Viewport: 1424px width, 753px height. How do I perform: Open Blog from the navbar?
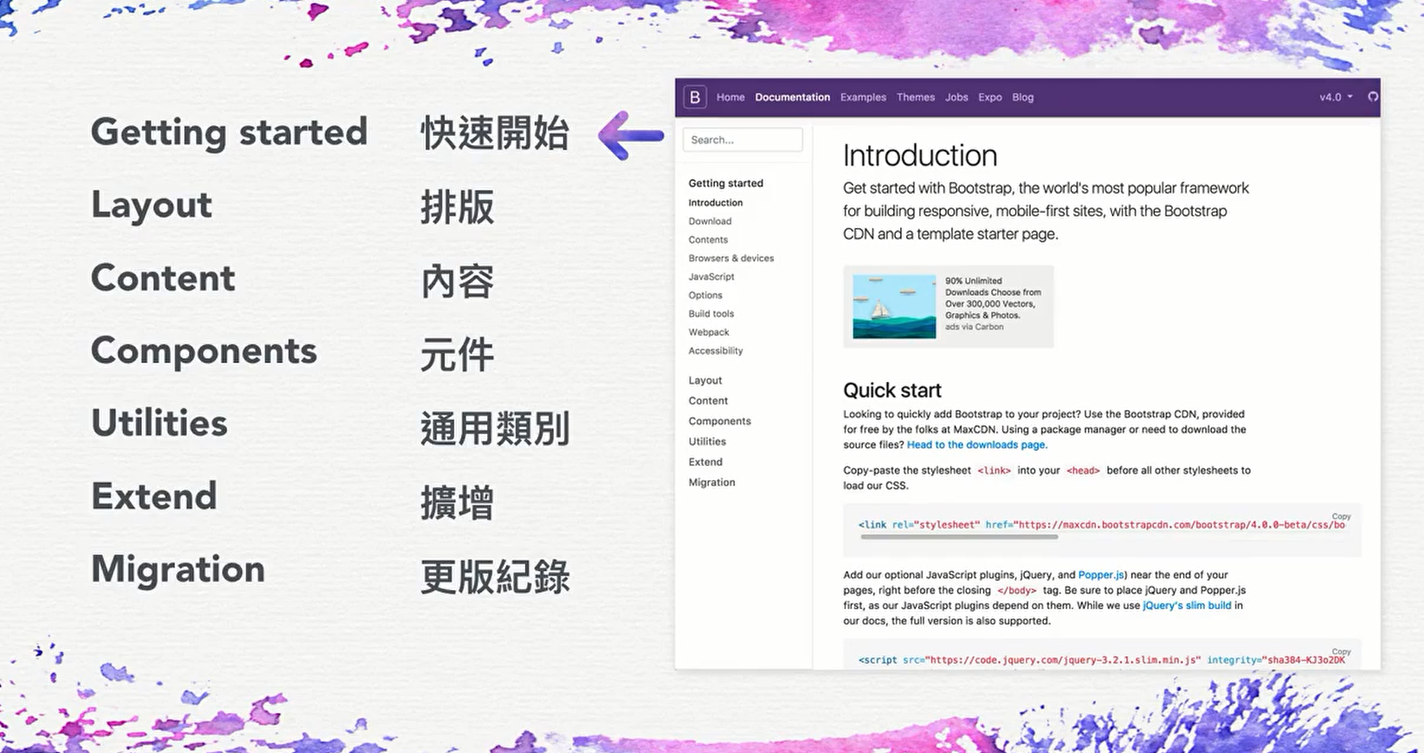point(1023,97)
